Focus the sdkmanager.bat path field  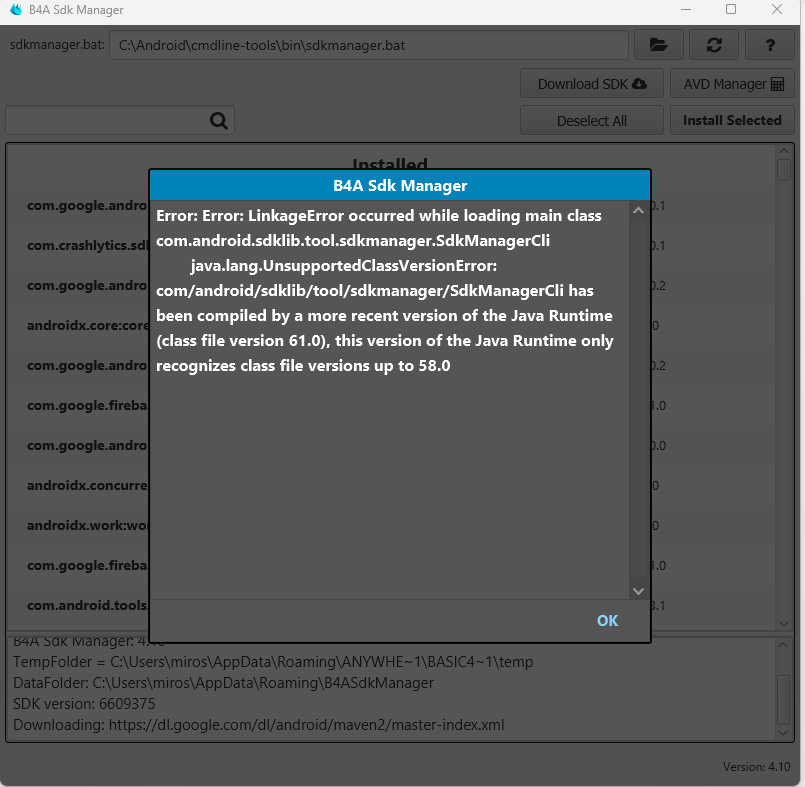coord(369,45)
